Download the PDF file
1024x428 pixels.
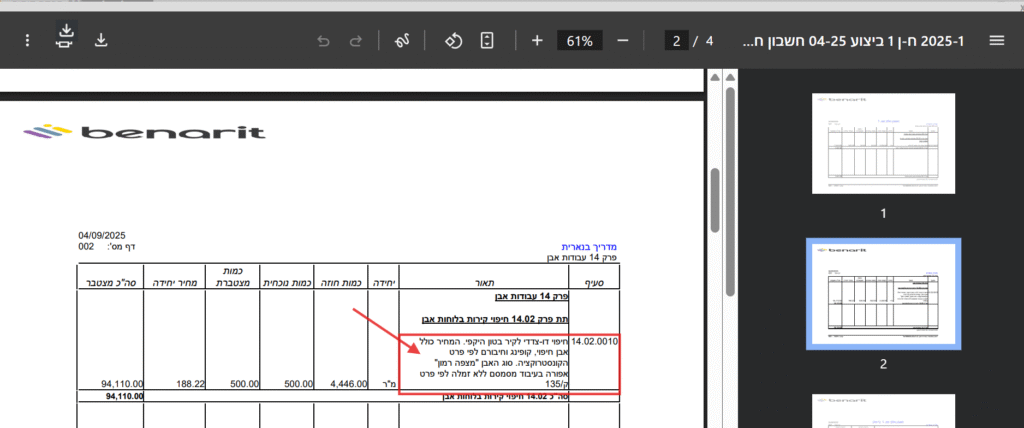click(x=101, y=41)
